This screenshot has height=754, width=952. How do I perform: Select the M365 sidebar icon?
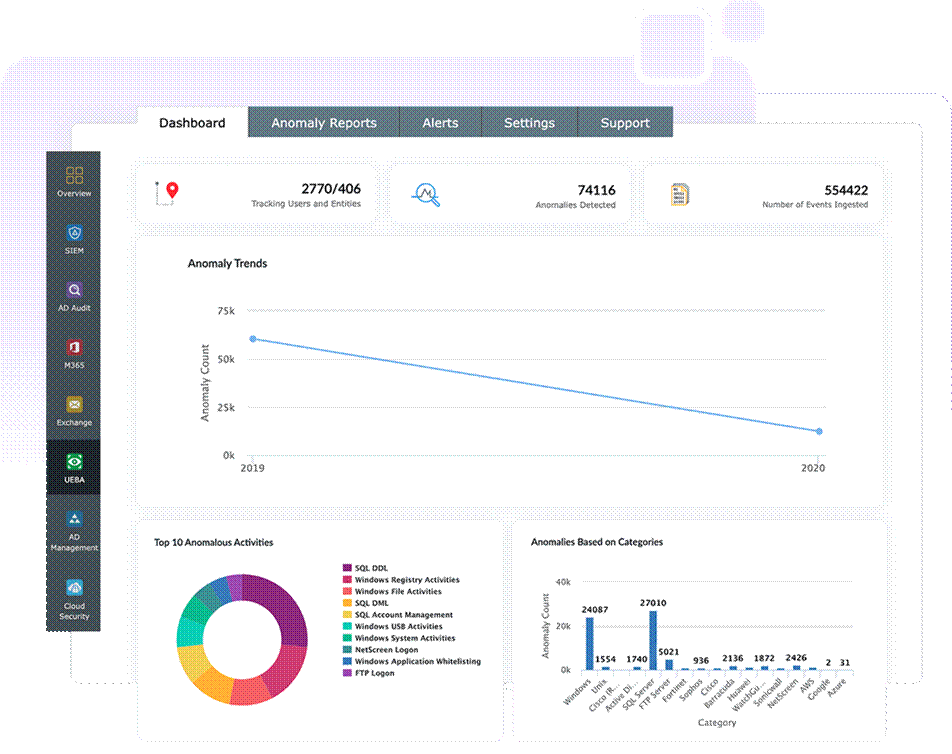click(x=74, y=348)
